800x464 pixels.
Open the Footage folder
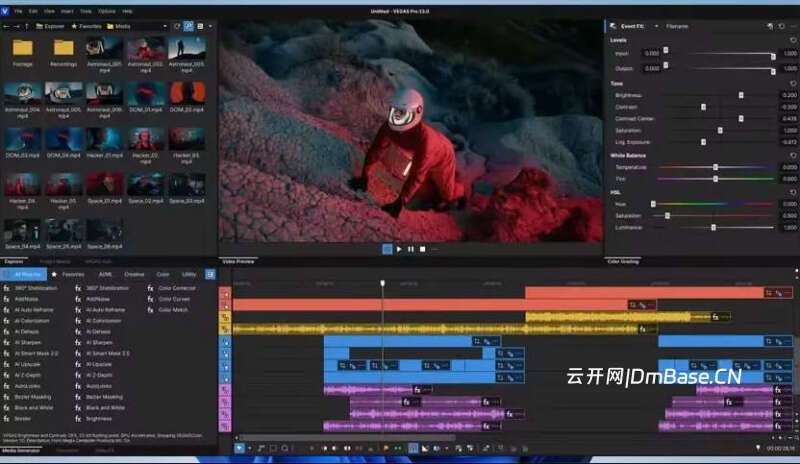pos(22,54)
